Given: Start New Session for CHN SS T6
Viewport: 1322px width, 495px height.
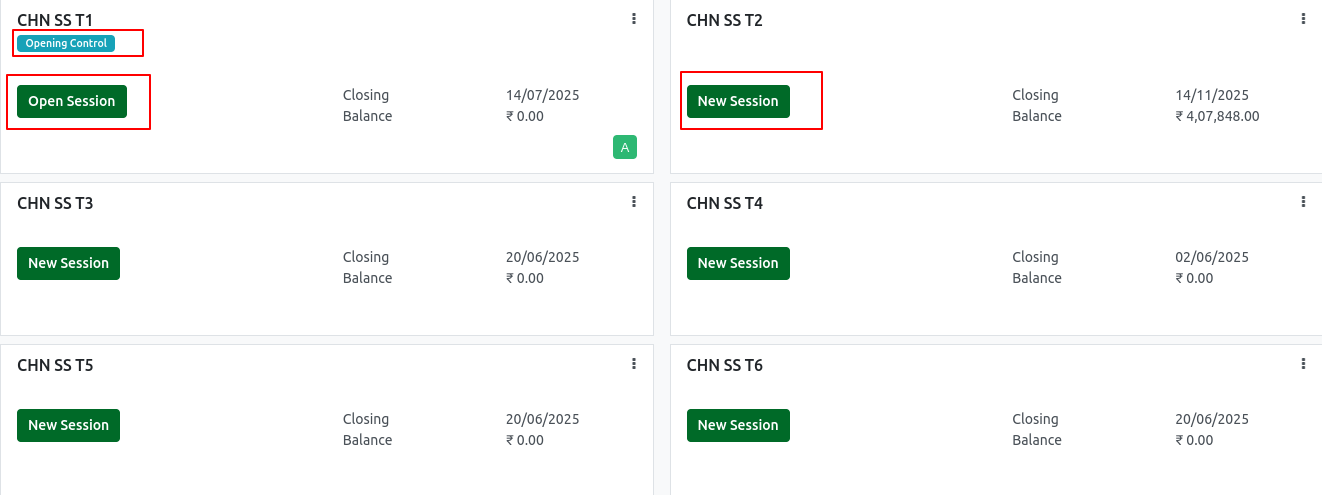Looking at the screenshot, I should coord(738,425).
